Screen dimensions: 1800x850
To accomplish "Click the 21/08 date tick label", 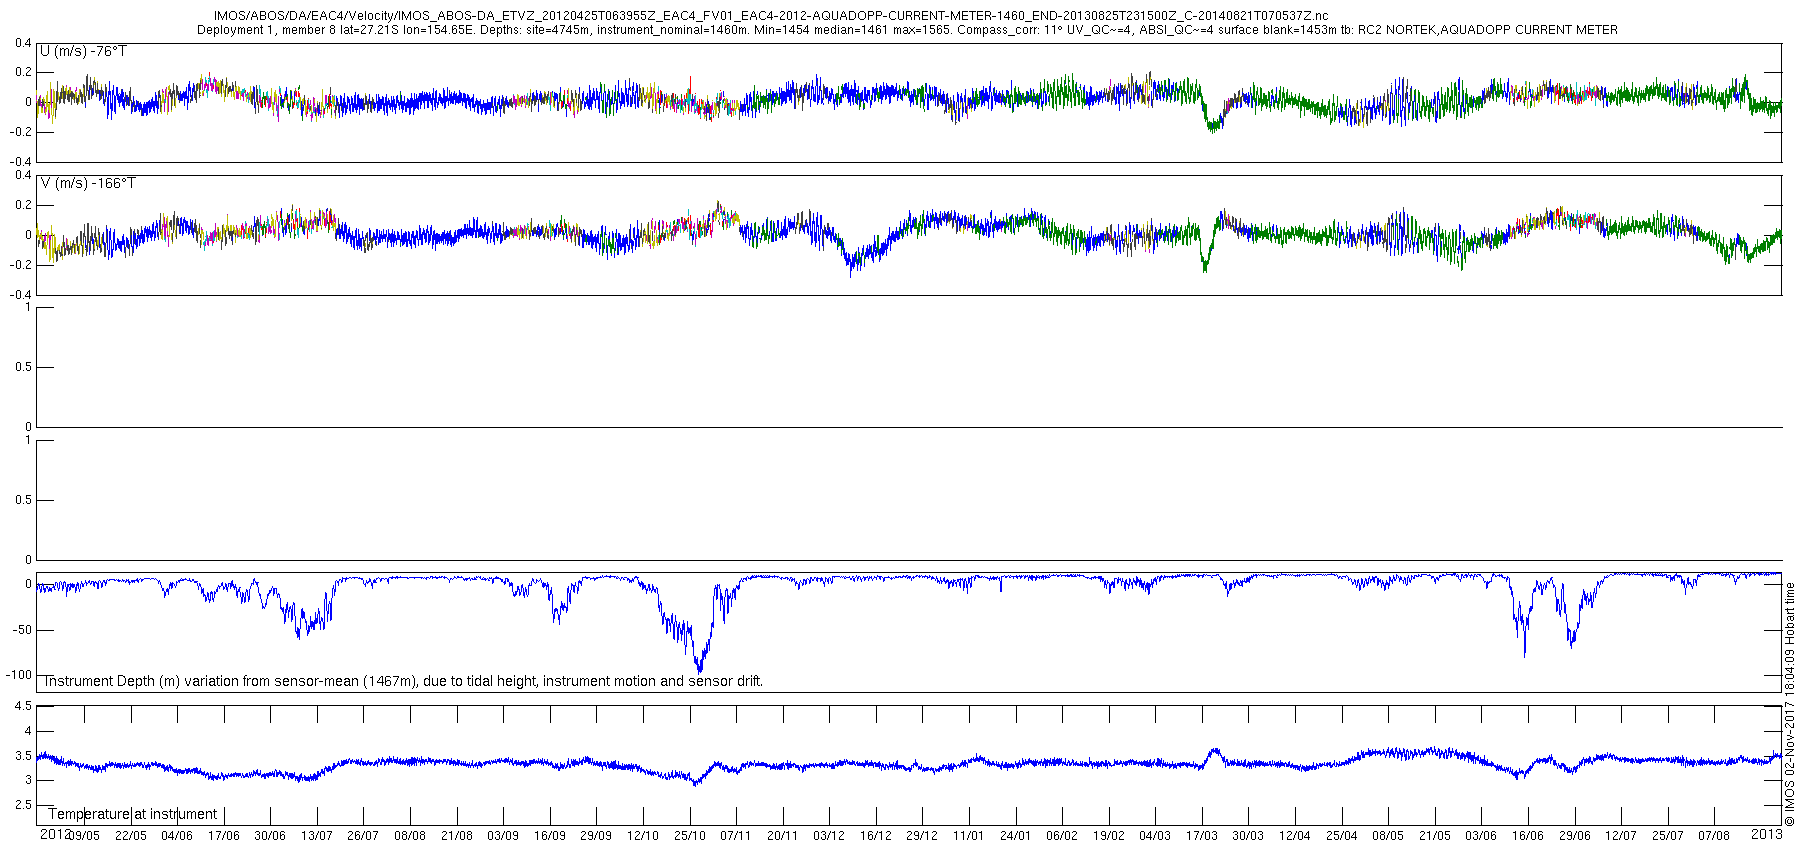I will coord(457,836).
